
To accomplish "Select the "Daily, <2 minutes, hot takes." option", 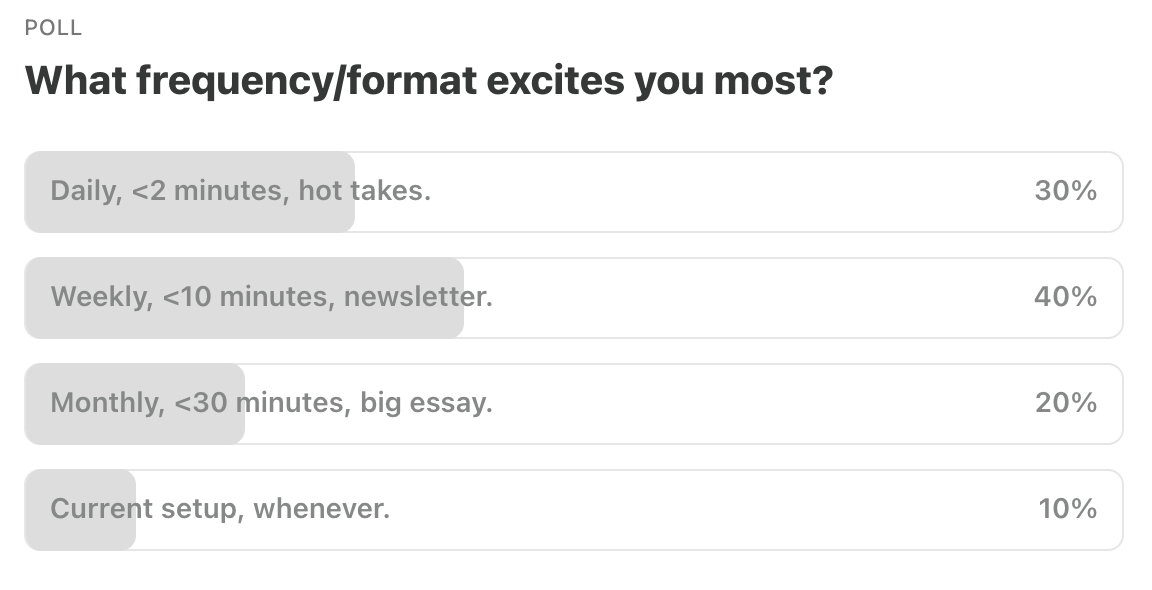I will click(x=574, y=192).
